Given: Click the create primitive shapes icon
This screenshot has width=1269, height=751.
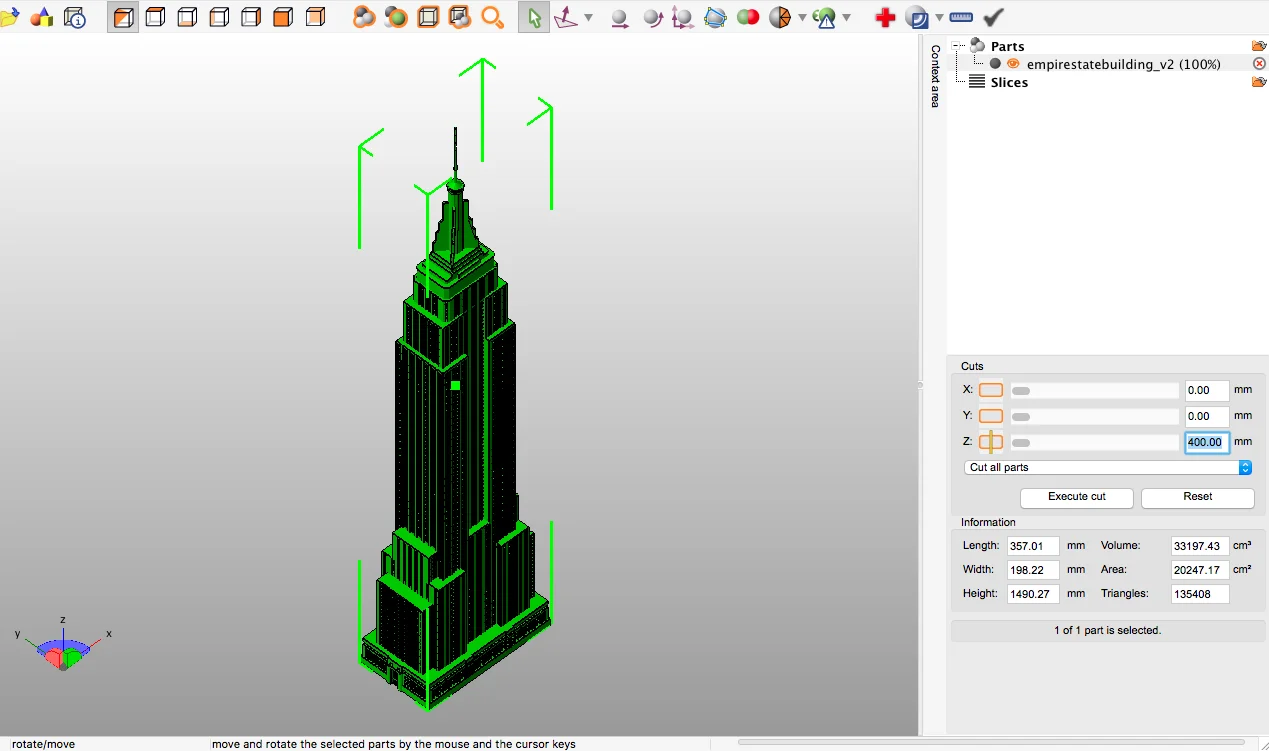Looking at the screenshot, I should (x=41, y=17).
